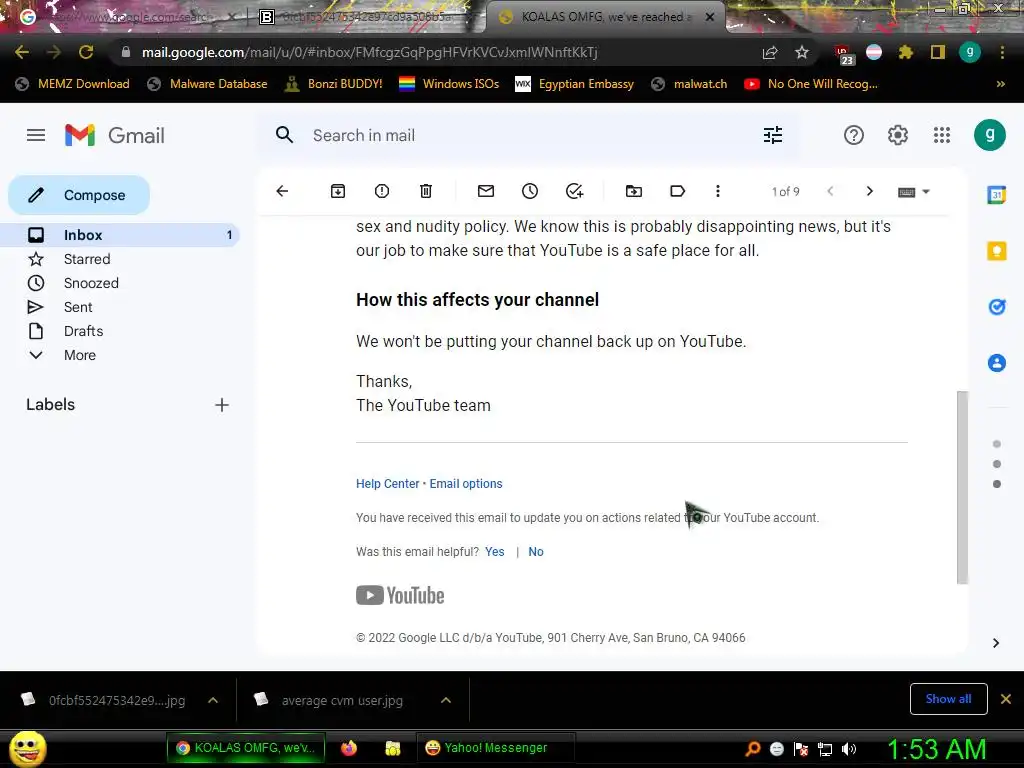The width and height of the screenshot is (1024, 768).
Task: Open the Bonzi BUDDY! bookmark
Action: 334,84
